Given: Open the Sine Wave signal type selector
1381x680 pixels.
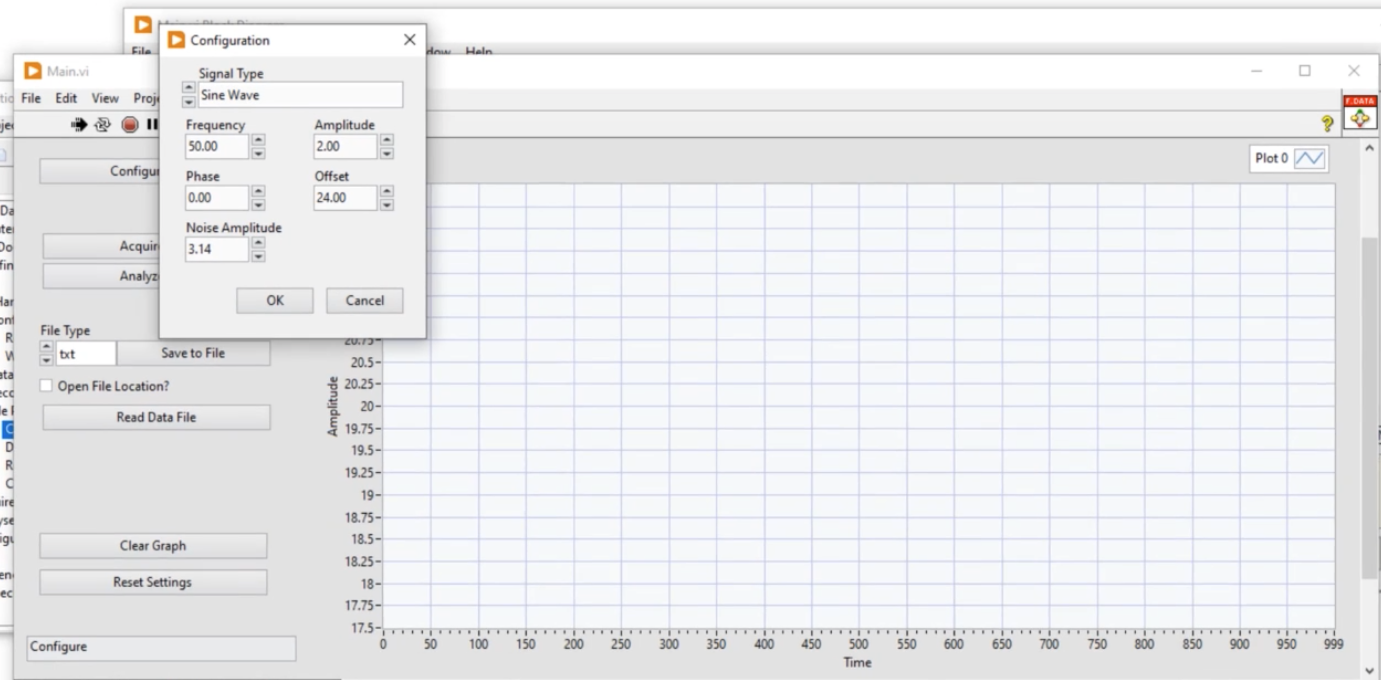Looking at the screenshot, I should click(x=300, y=96).
